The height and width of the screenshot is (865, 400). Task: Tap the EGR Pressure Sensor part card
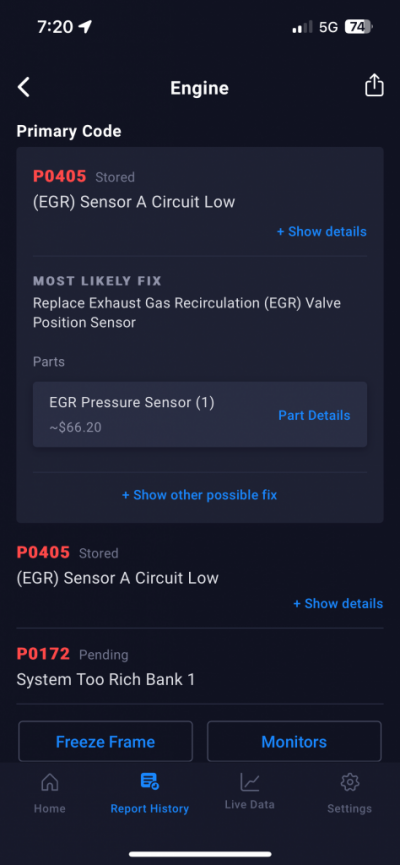[x=200, y=414]
